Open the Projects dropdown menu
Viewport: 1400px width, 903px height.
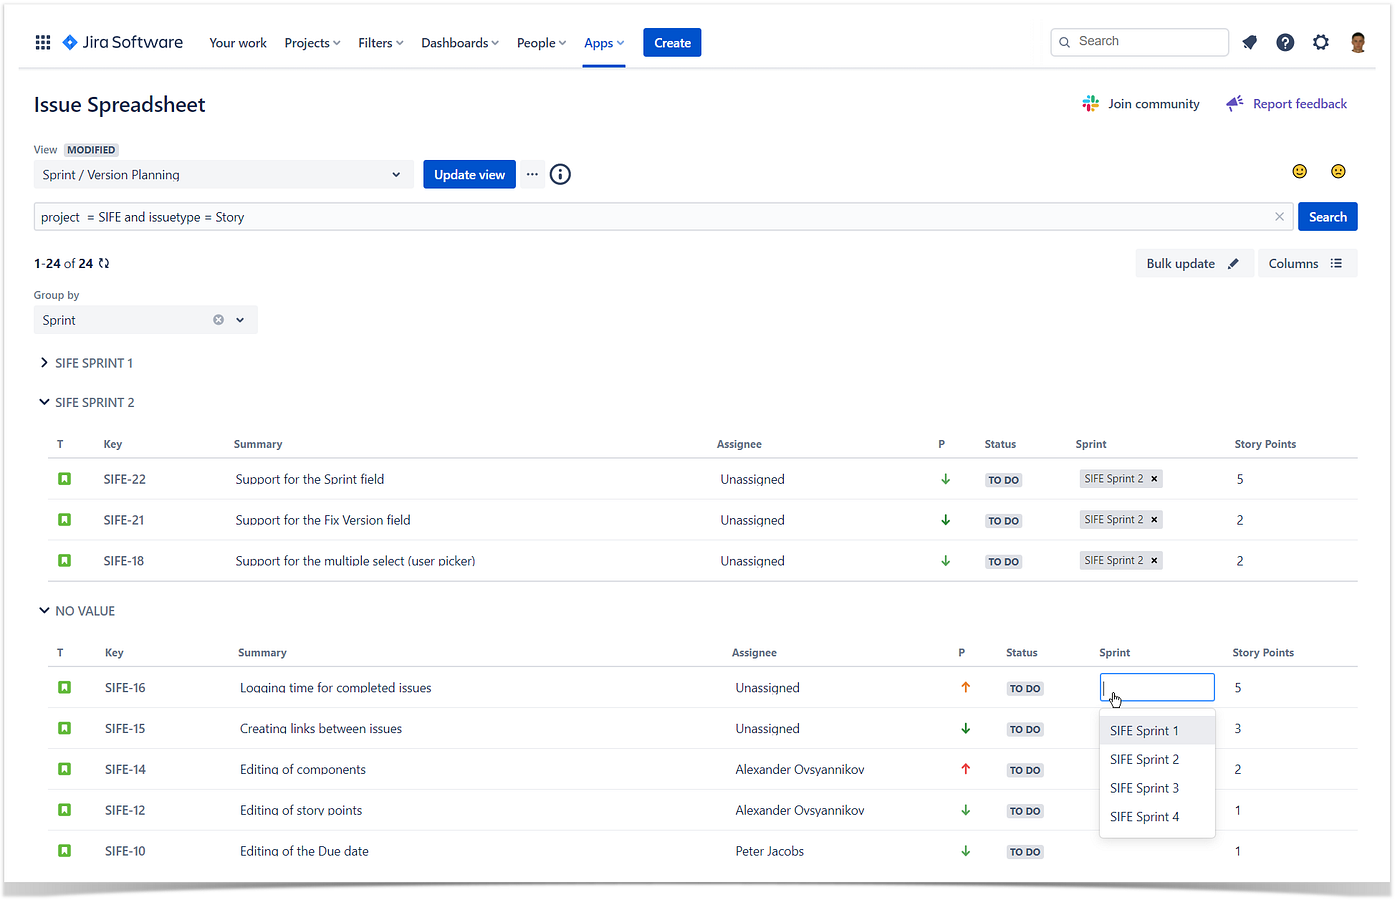[312, 43]
